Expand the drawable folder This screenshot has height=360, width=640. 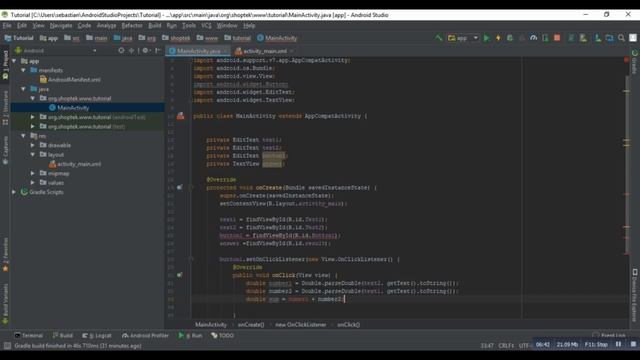(x=33, y=145)
